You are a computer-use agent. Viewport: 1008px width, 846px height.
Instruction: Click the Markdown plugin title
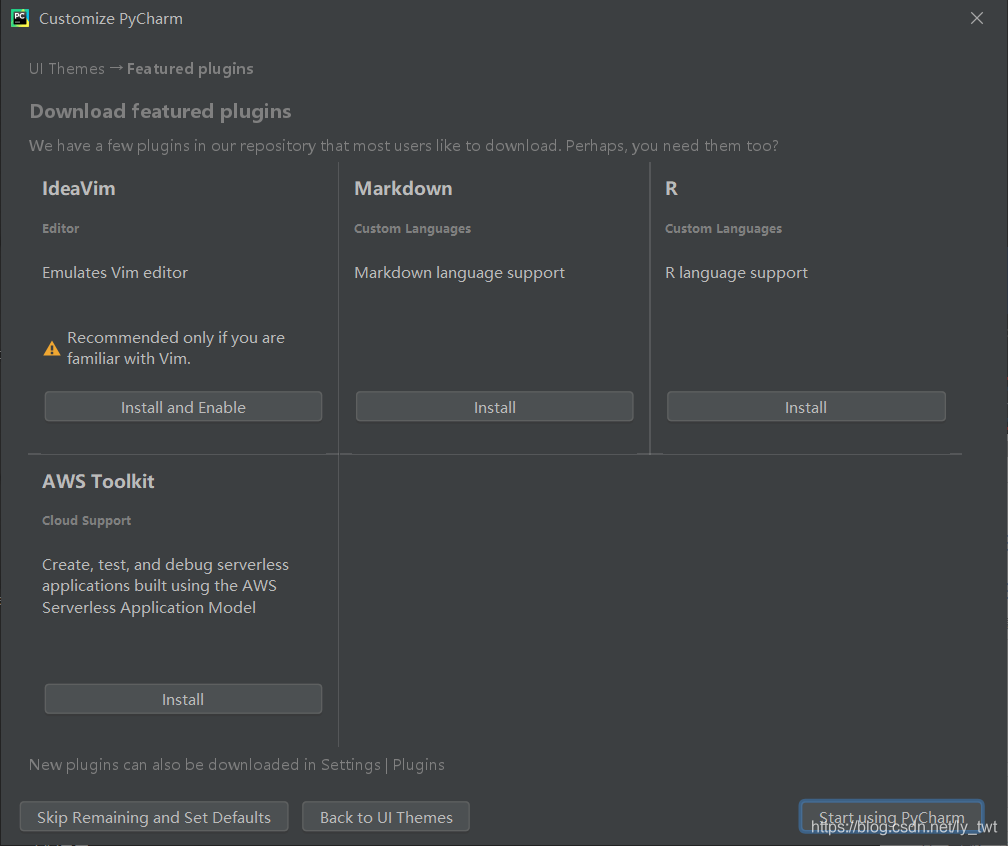point(403,188)
